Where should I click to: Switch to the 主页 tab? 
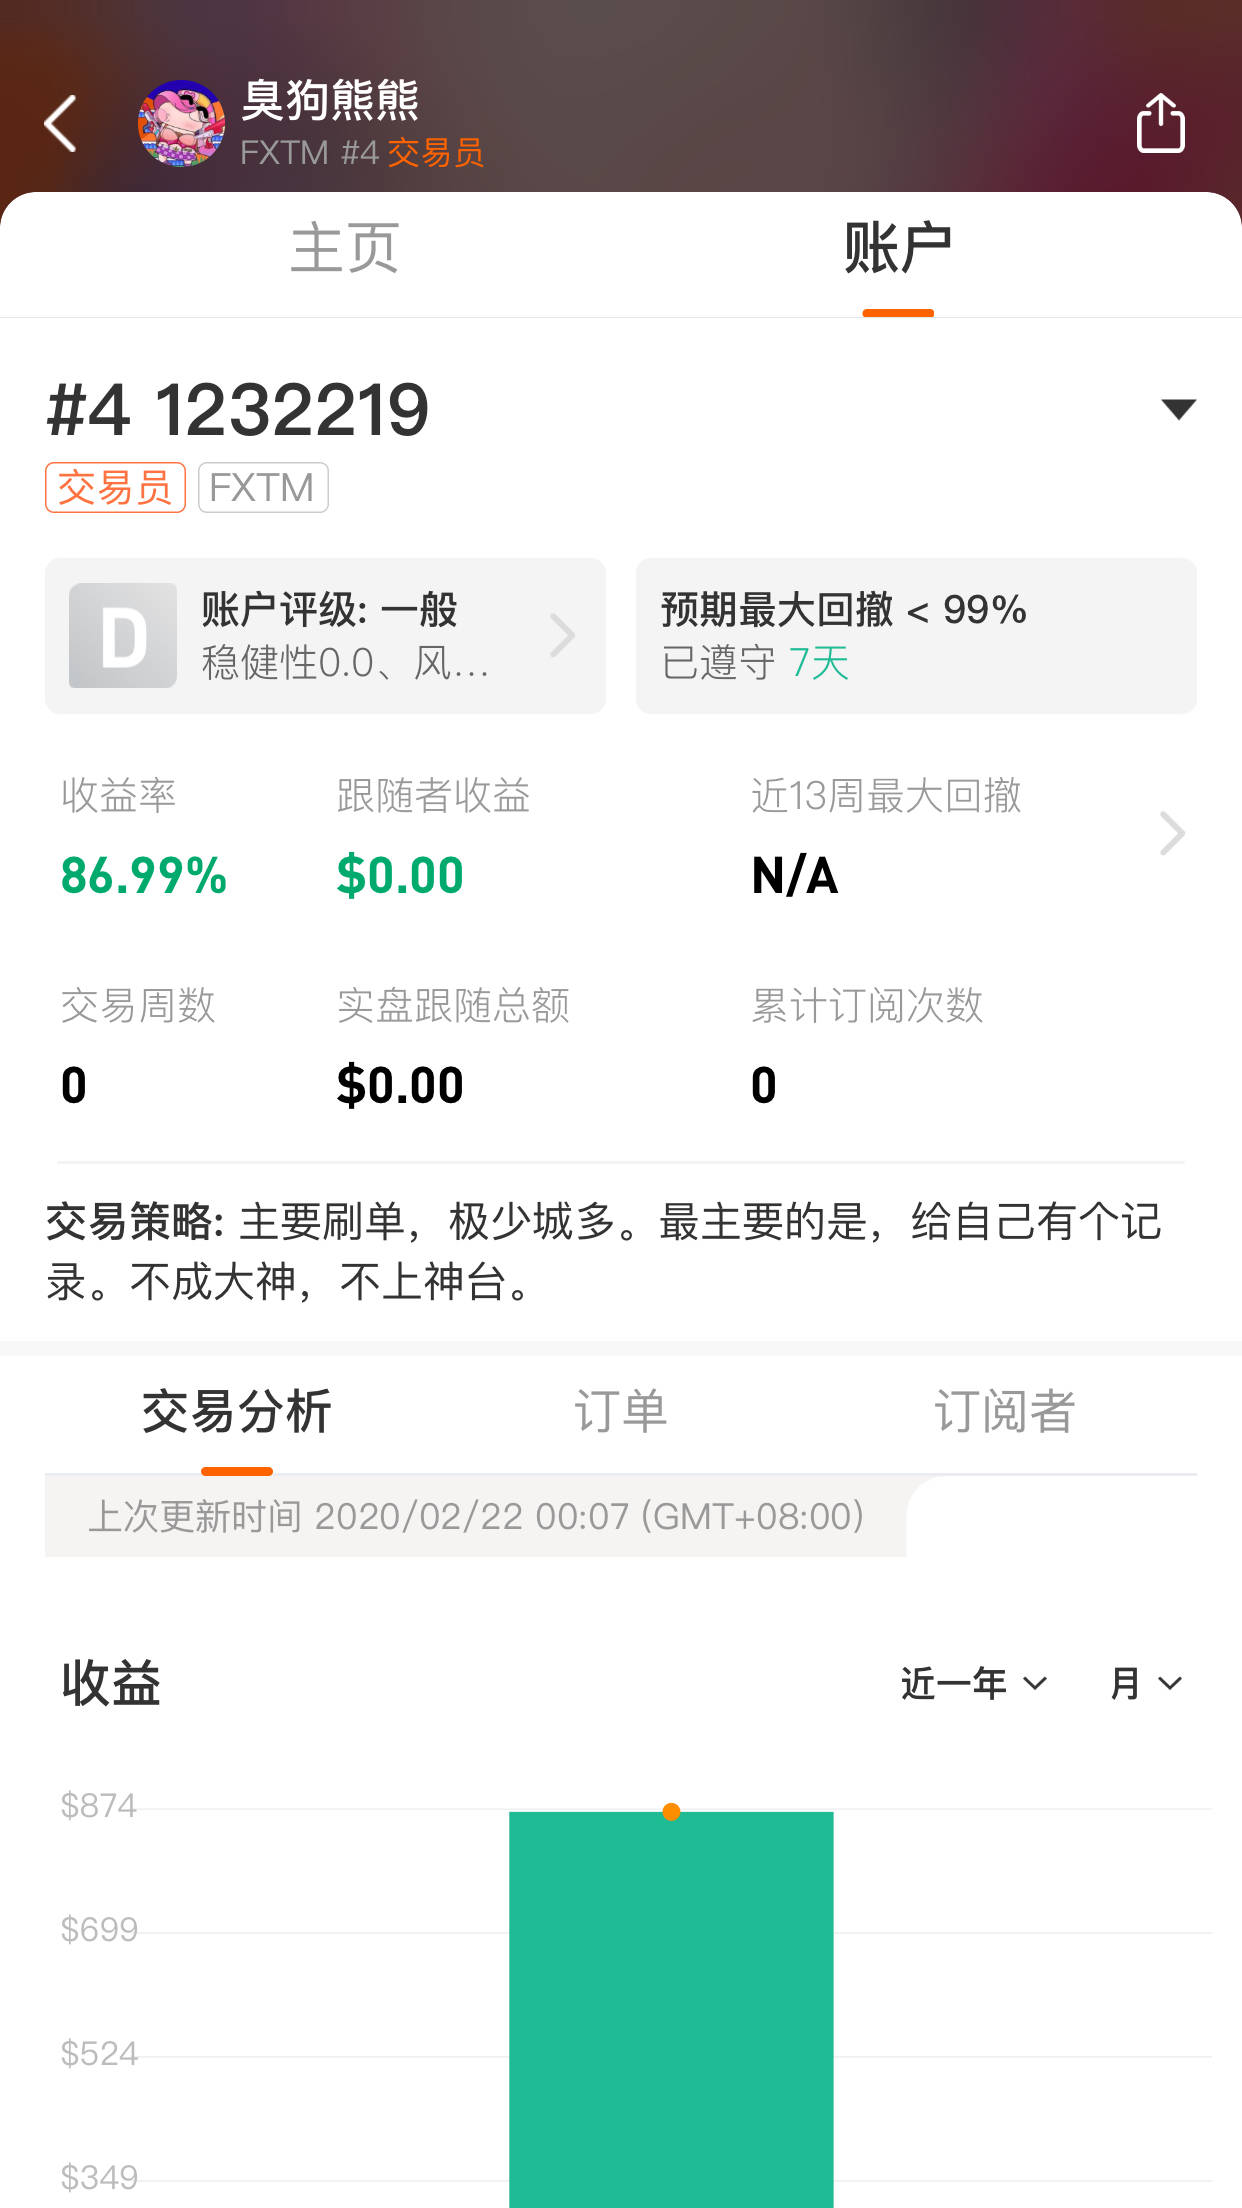[345, 249]
